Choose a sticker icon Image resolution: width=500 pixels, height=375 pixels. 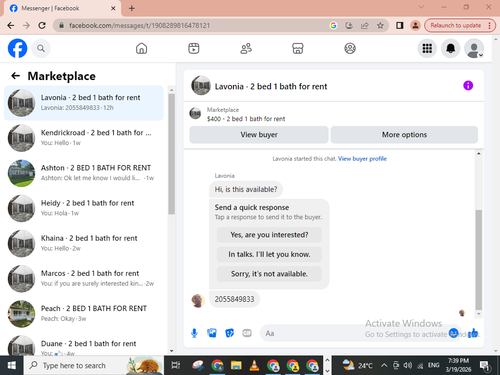click(229, 333)
